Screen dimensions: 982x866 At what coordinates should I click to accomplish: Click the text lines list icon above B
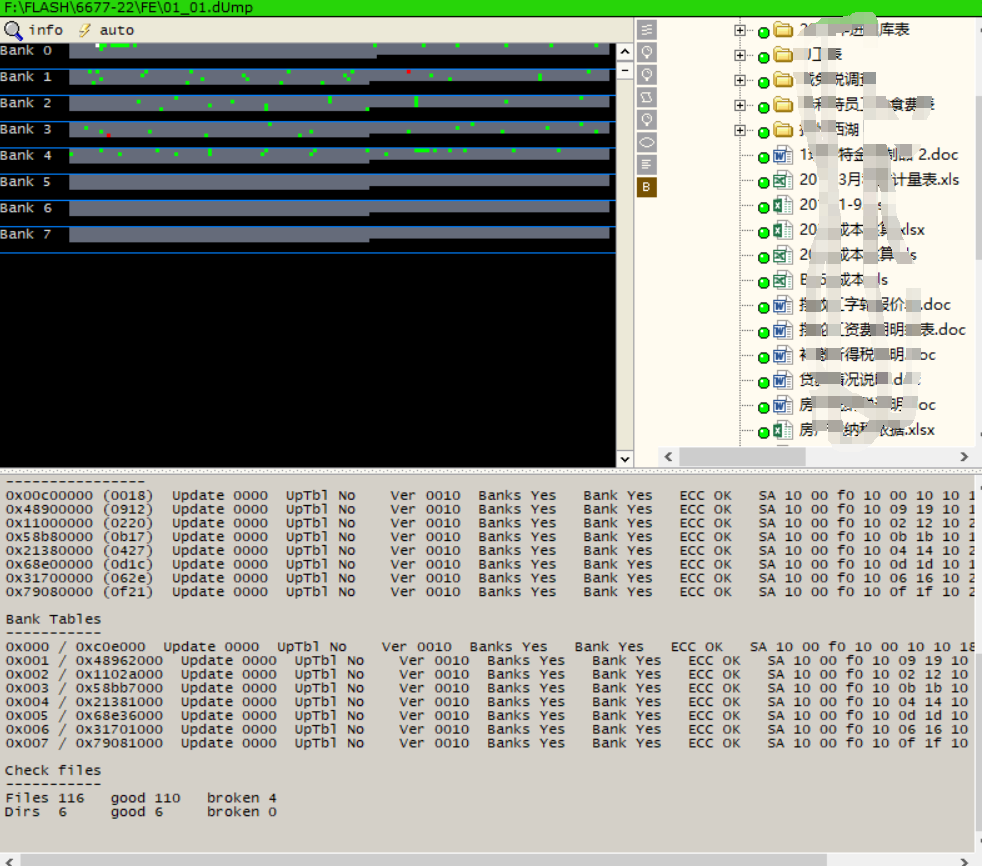pyautogui.click(x=646, y=165)
